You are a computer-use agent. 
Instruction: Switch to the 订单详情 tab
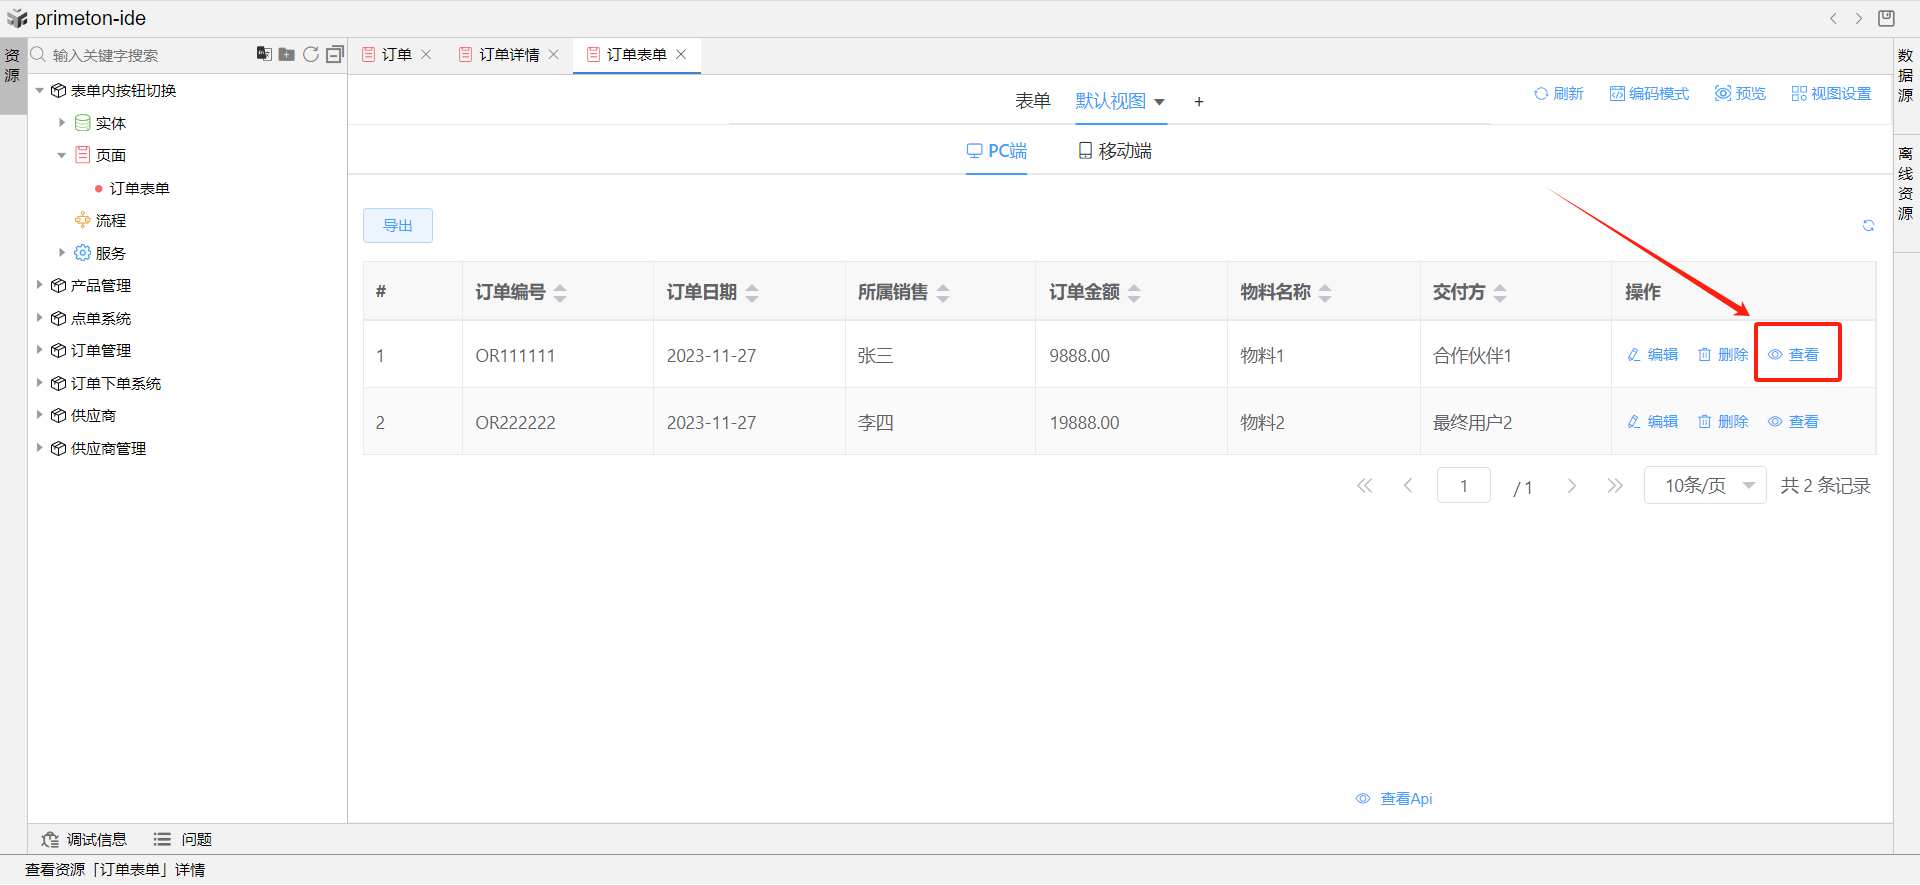click(x=508, y=54)
